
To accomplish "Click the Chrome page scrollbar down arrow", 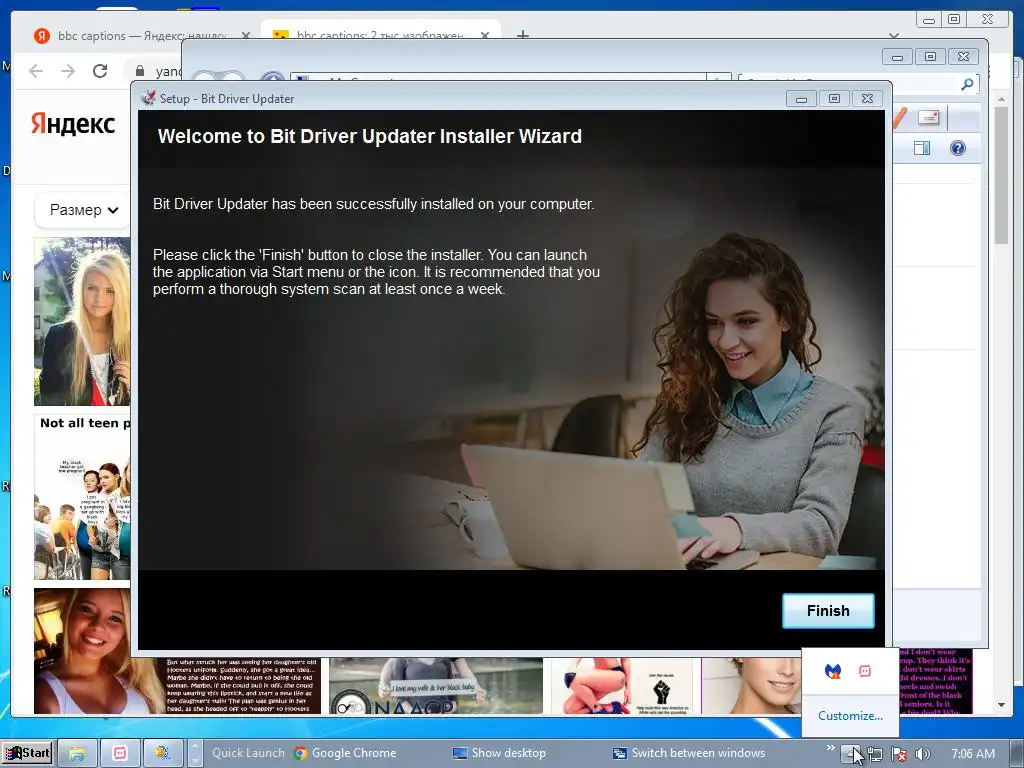I will pyautogui.click(x=1001, y=705).
